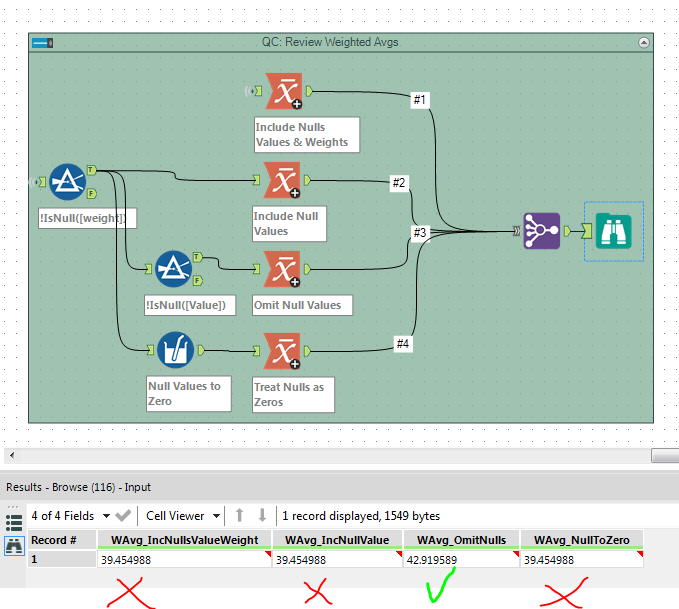Click the Results - Browse (116) - Input header
This screenshot has height=609, width=679.
78,487
